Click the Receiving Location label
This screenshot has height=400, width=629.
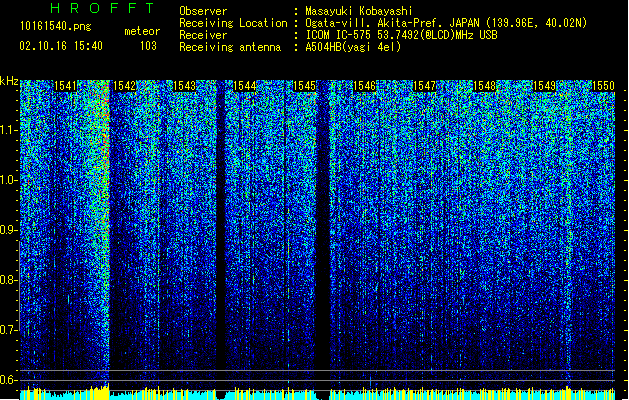click(233, 23)
